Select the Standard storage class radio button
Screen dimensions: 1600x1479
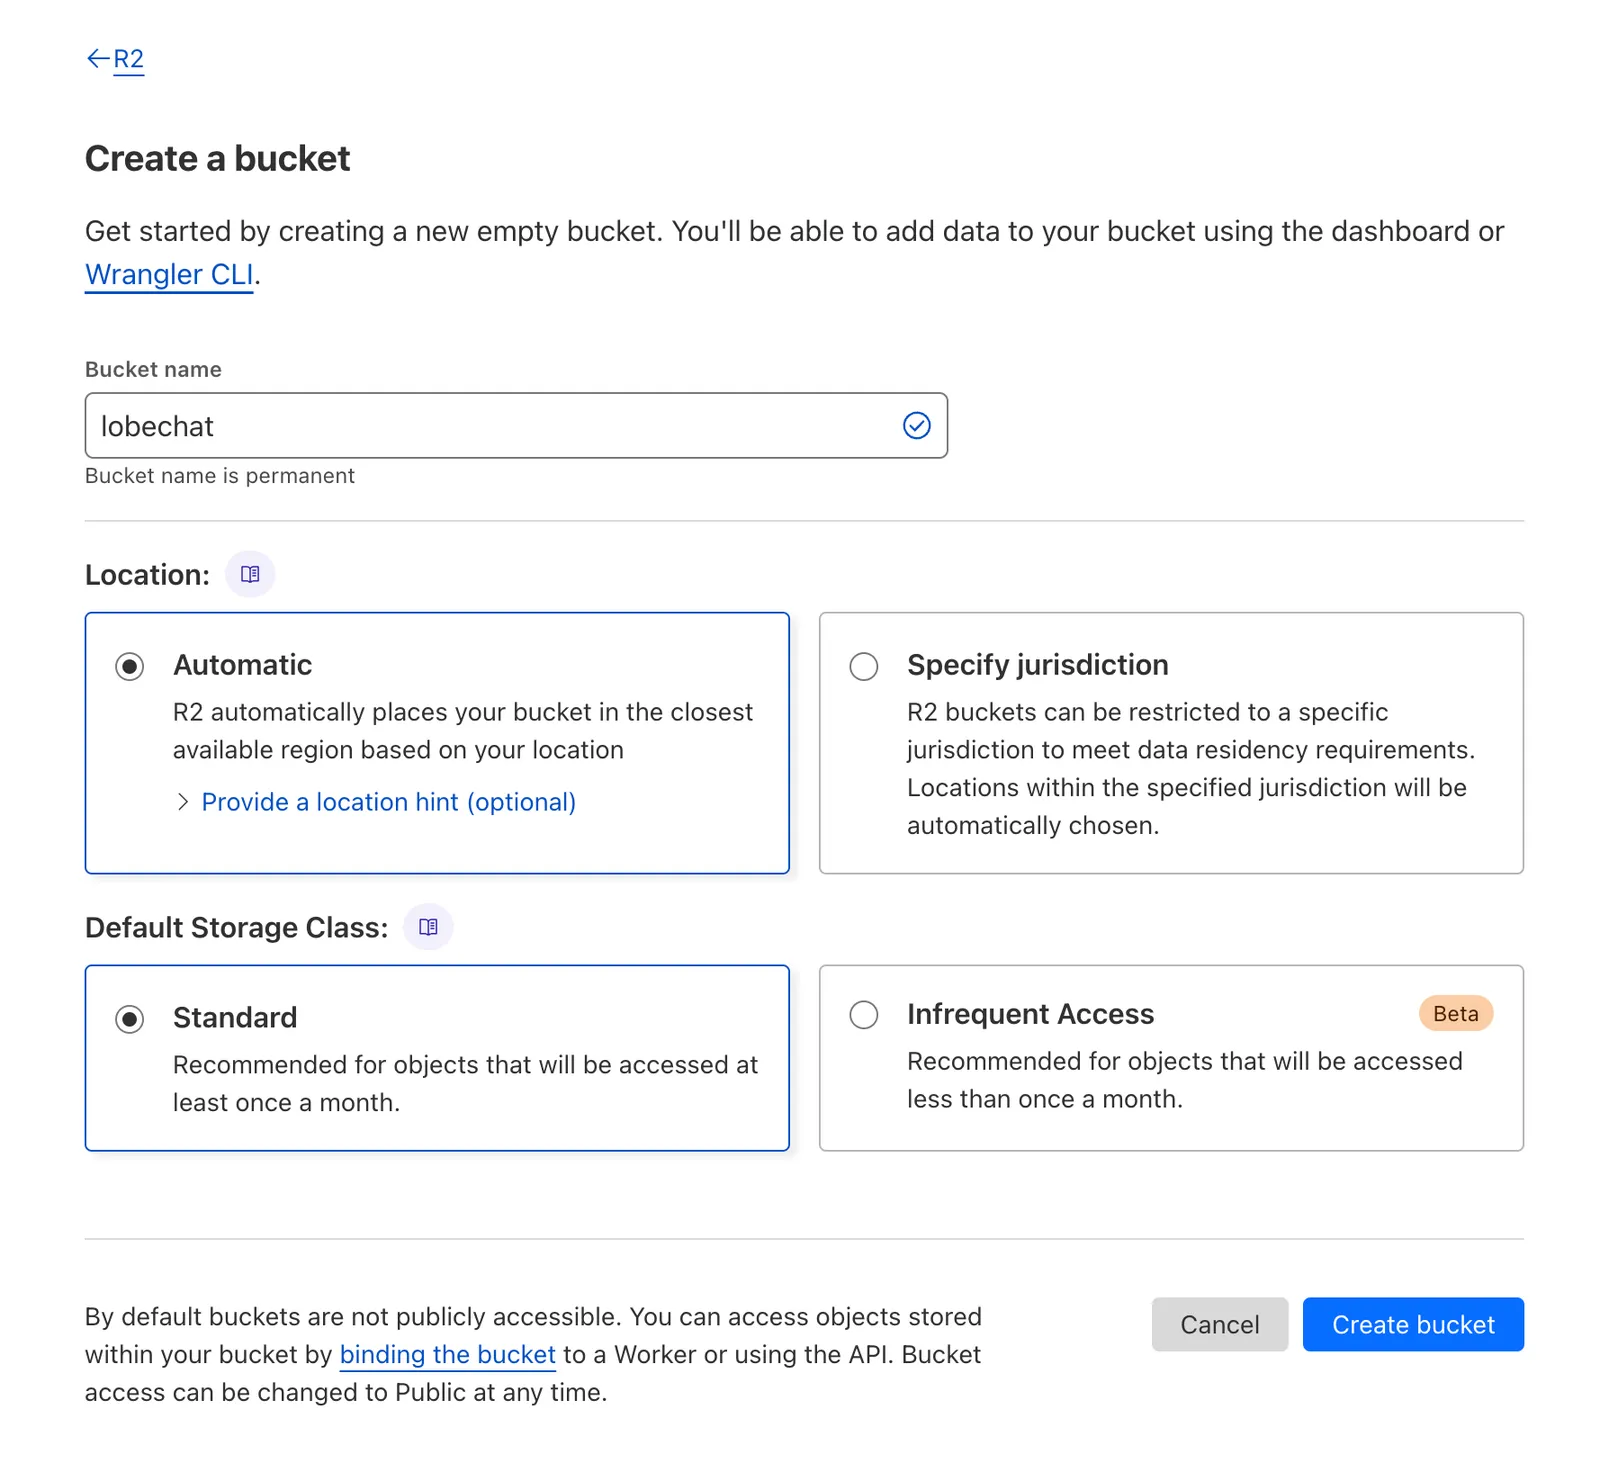tap(129, 1019)
